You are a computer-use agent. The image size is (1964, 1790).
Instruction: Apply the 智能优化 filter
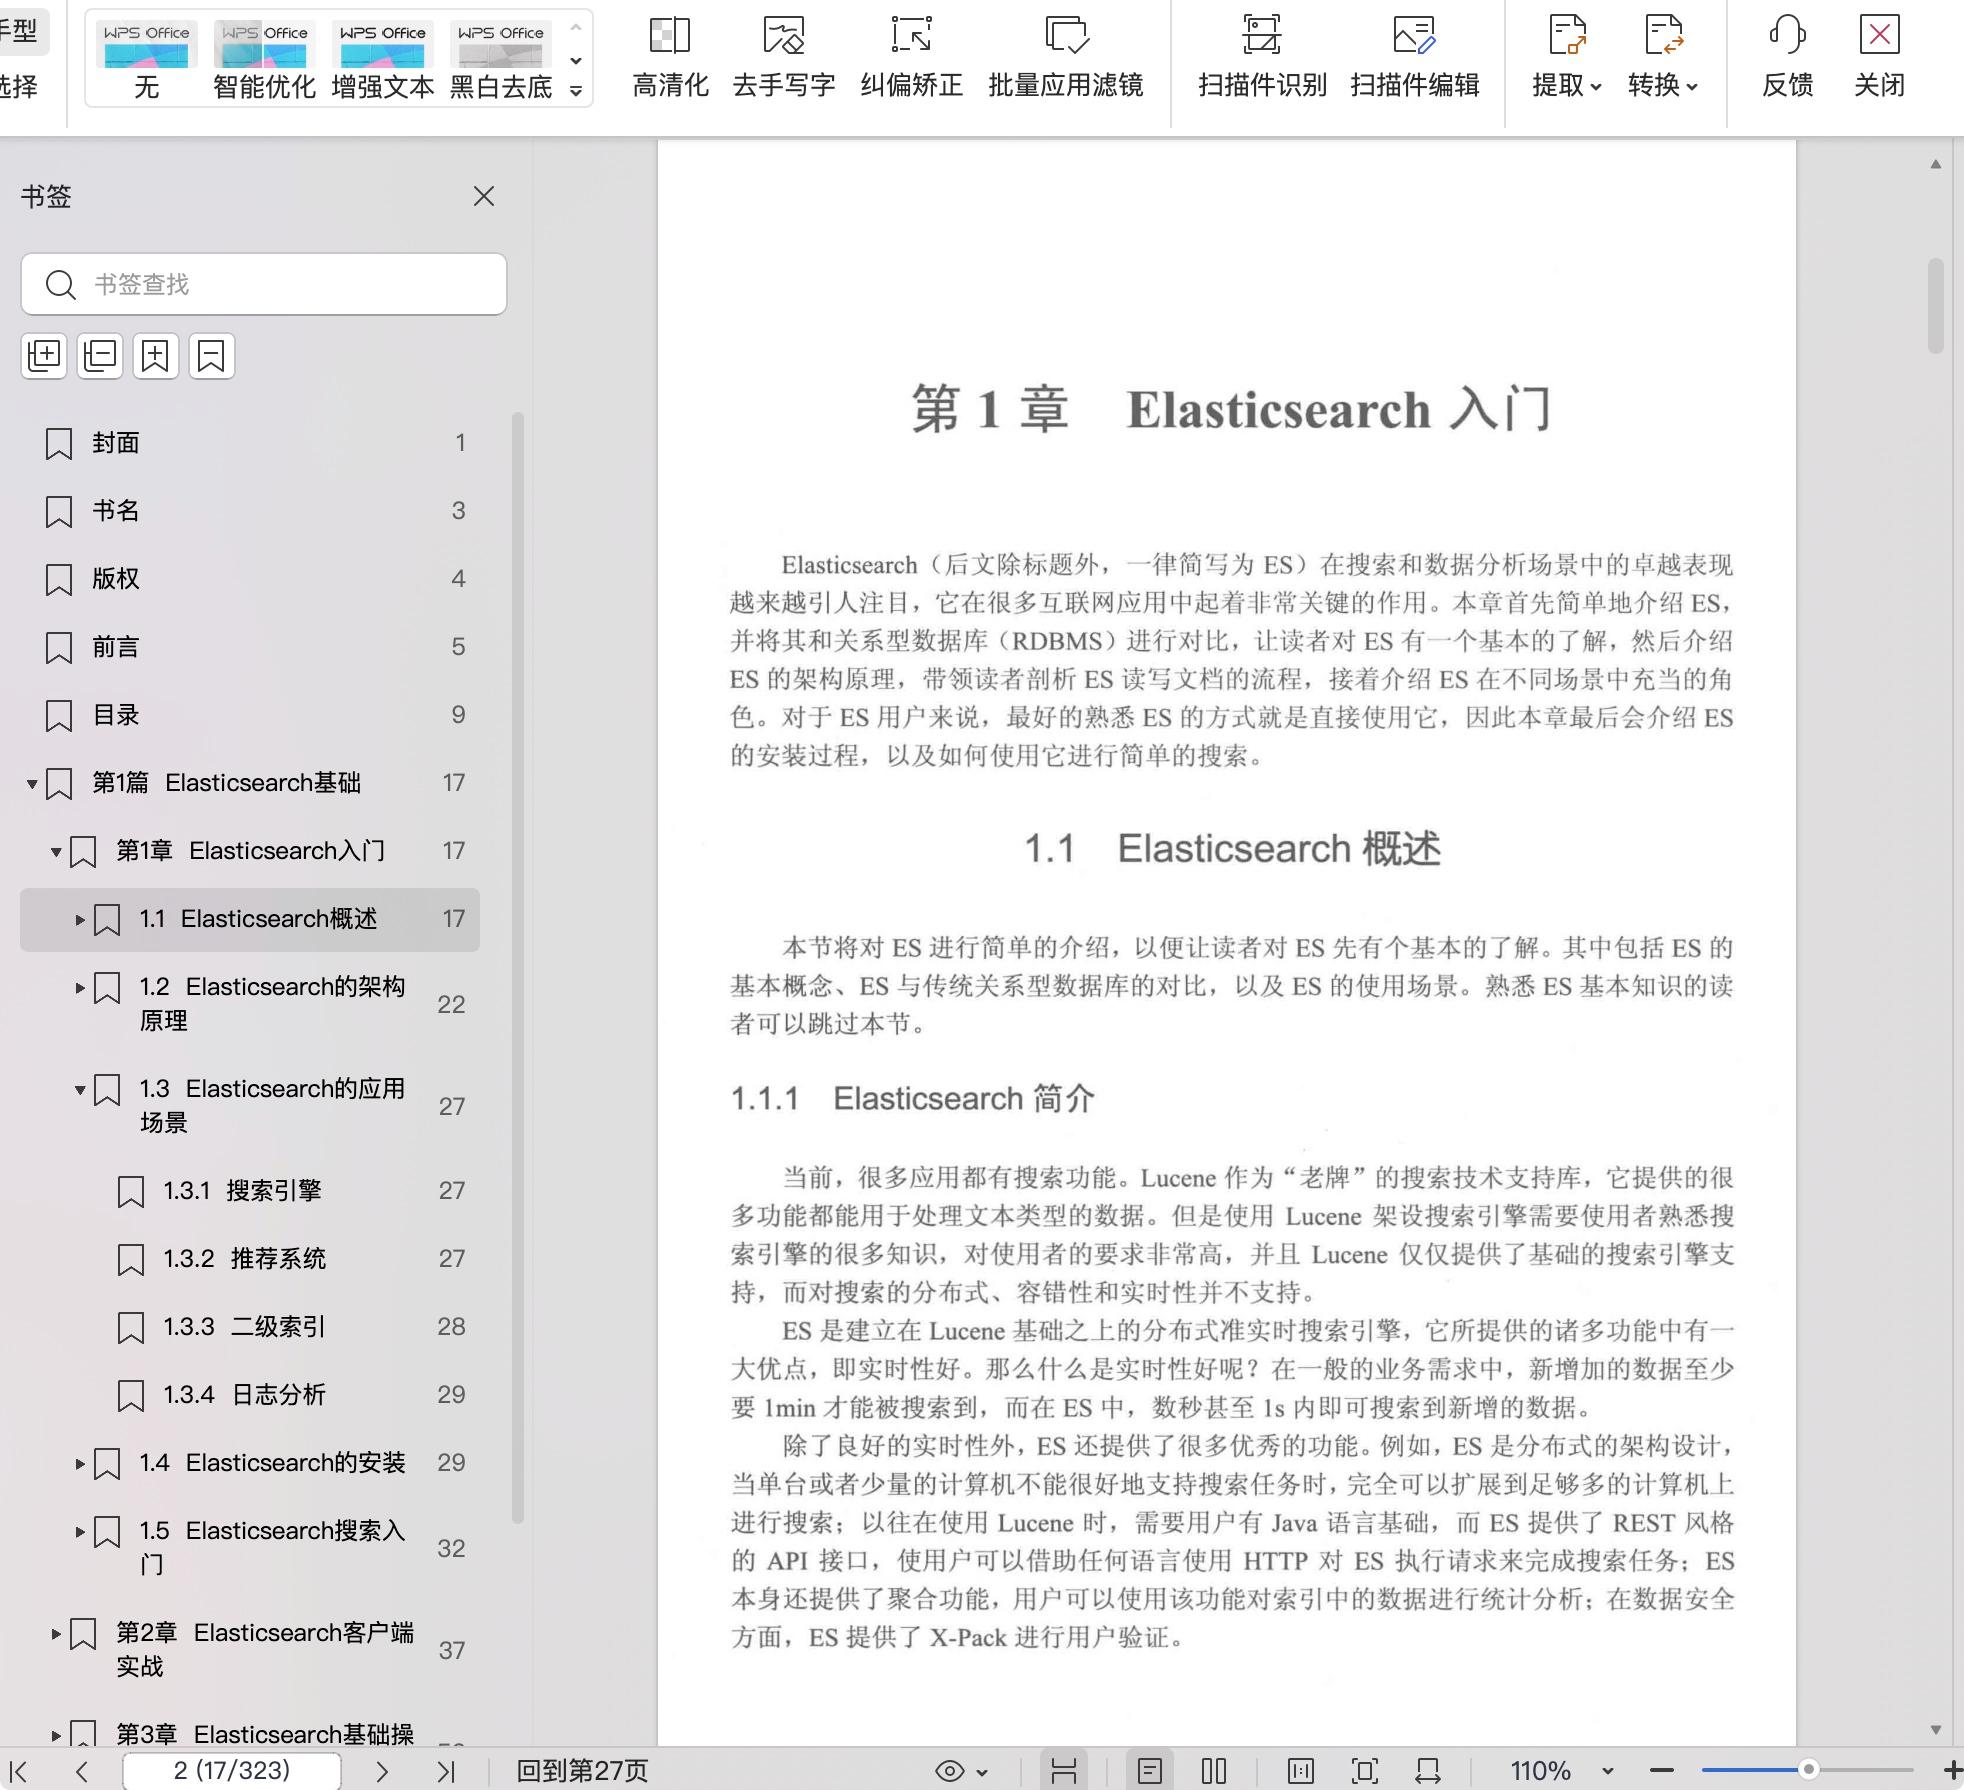pyautogui.click(x=264, y=60)
